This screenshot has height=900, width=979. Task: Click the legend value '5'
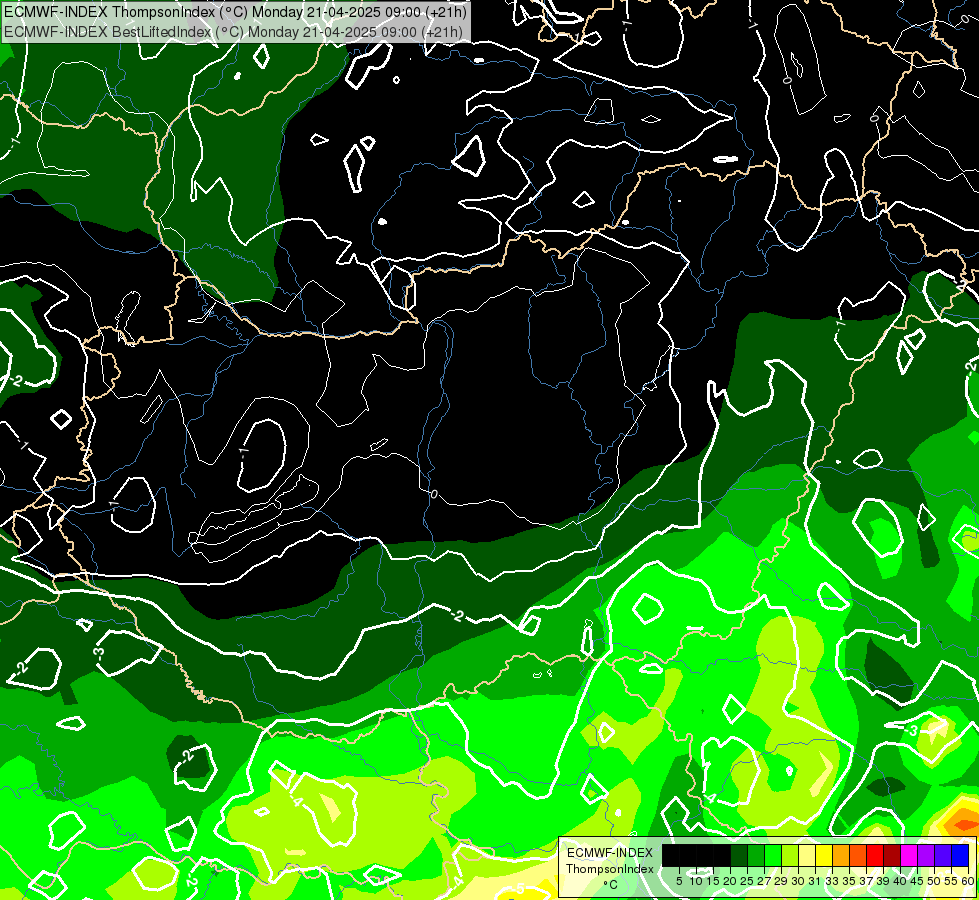[679, 881]
